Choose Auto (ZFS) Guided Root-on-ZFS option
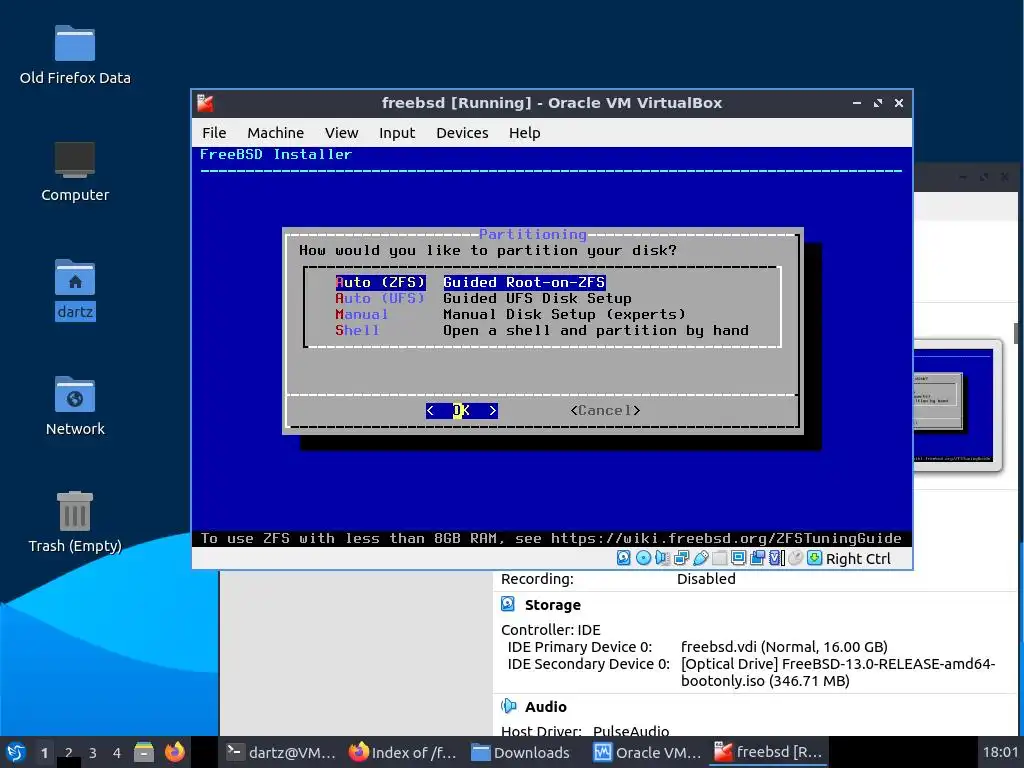1024x768 pixels. tap(470, 282)
